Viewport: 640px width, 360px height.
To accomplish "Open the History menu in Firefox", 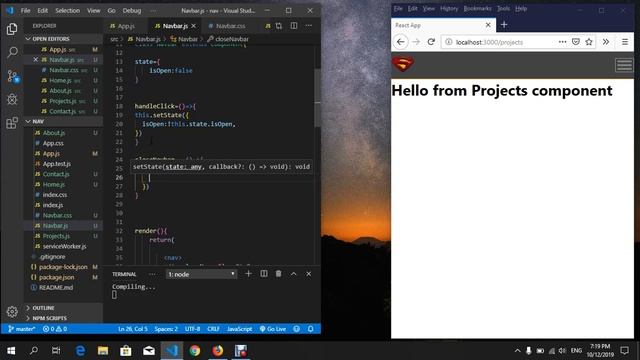I will (449, 9).
